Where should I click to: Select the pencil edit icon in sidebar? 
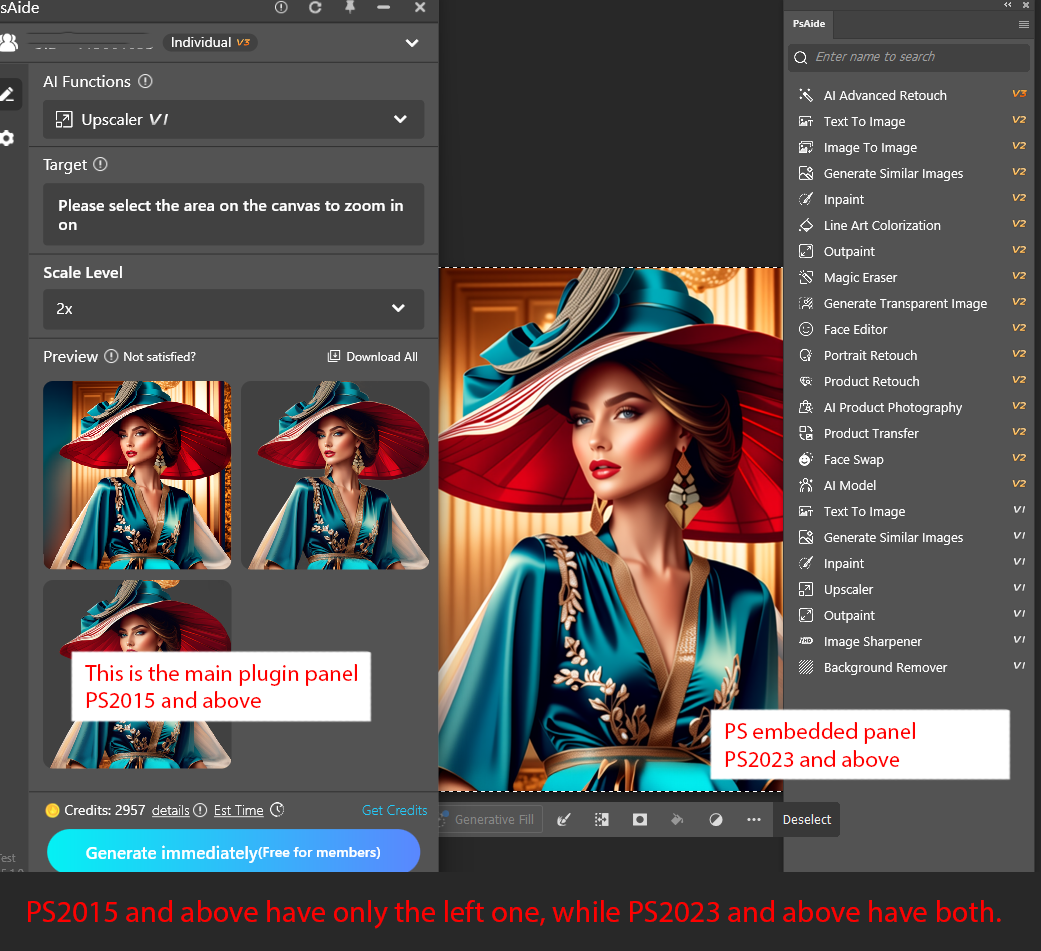(8, 95)
